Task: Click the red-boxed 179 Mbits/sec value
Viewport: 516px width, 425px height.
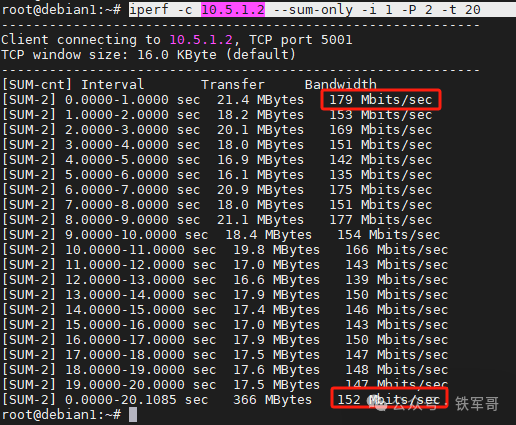Action: click(x=381, y=100)
